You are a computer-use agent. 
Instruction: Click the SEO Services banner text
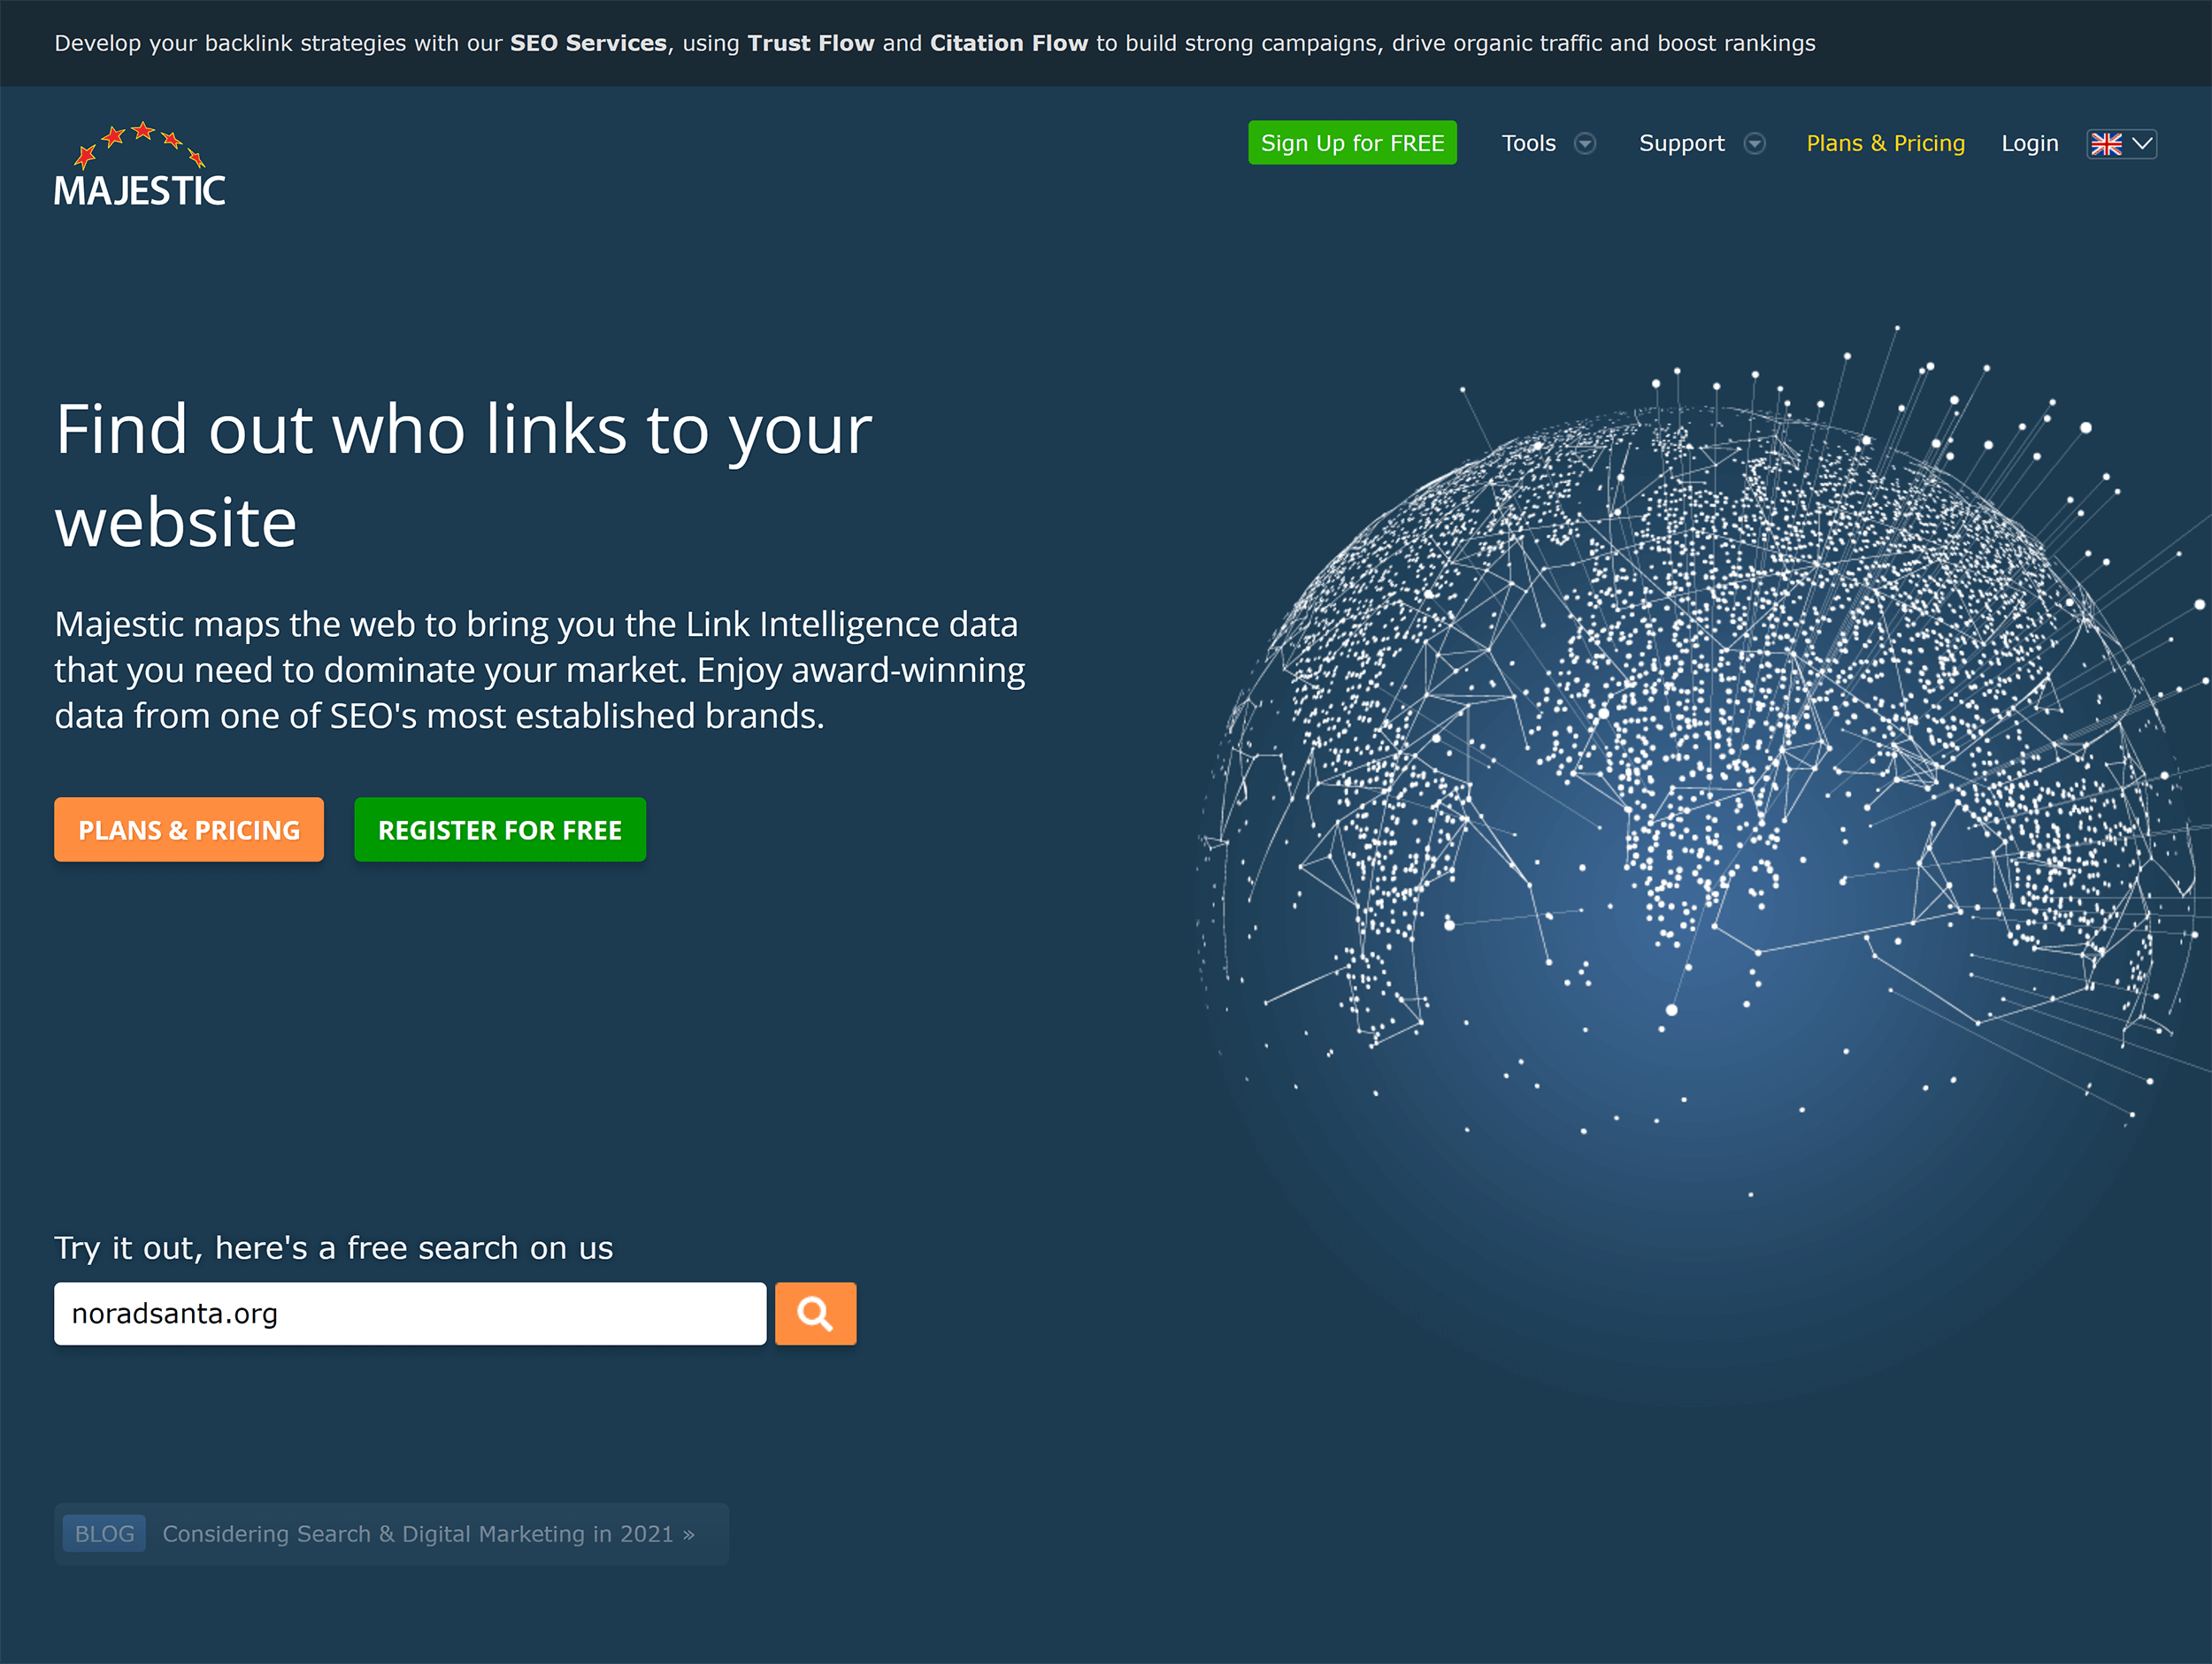point(588,43)
